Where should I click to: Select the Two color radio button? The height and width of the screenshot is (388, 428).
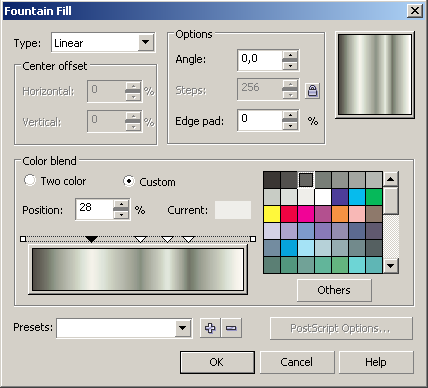[x=30, y=180]
